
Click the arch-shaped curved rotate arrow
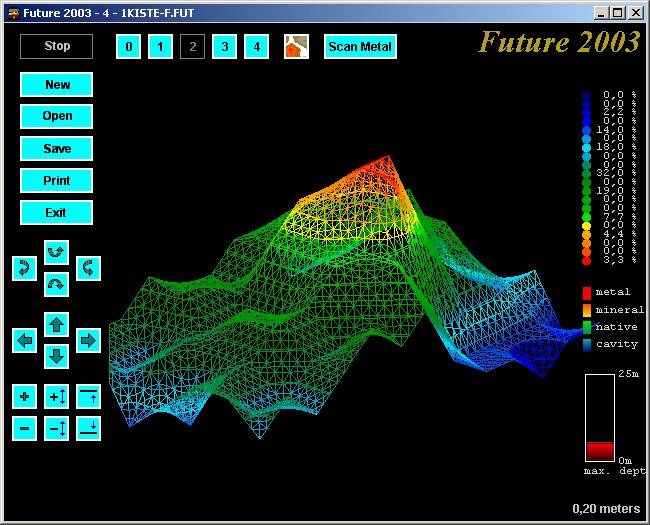56,284
